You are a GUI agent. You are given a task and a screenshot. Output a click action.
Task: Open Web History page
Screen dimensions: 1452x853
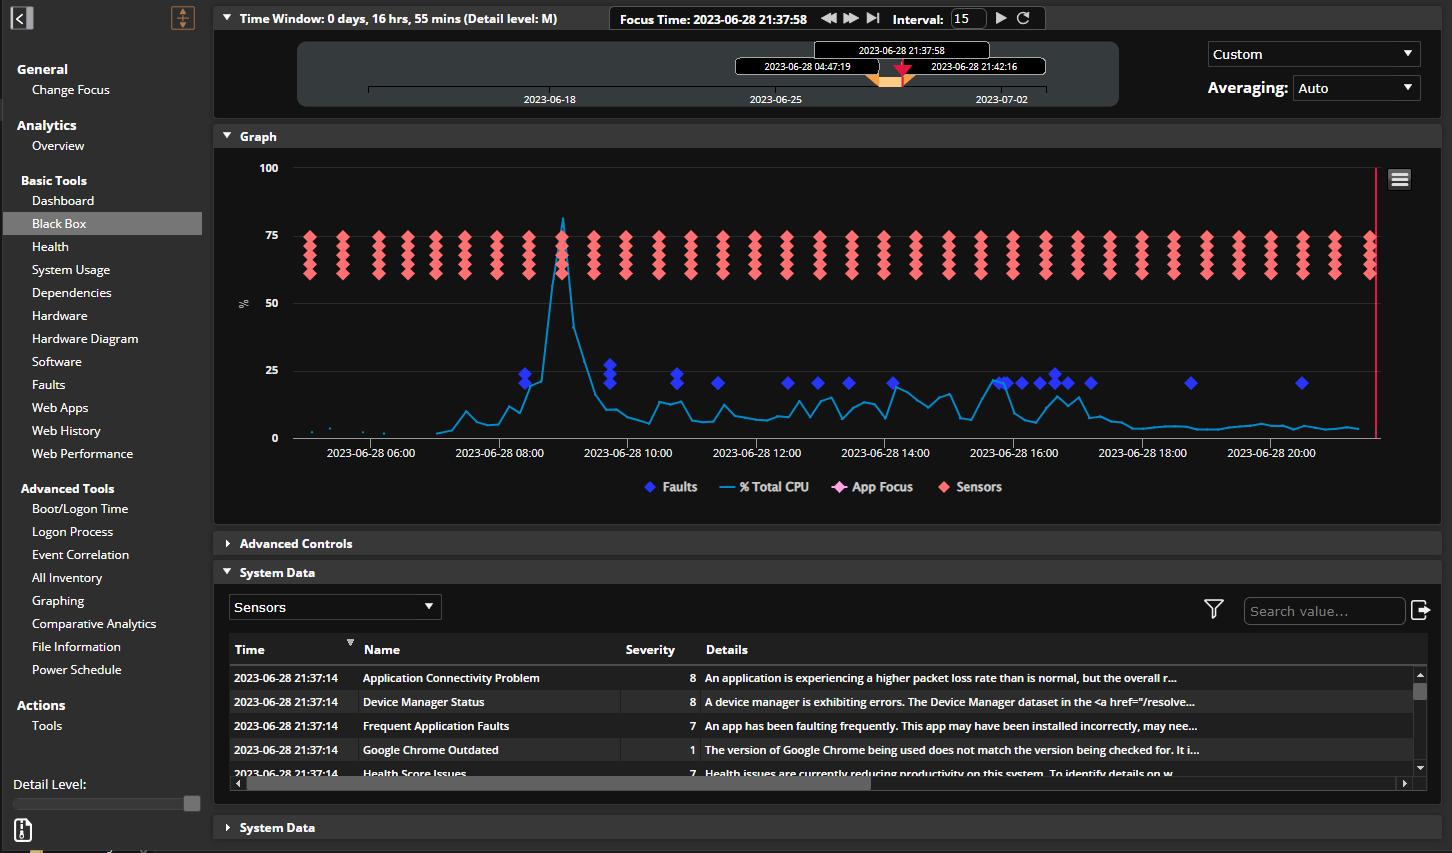[x=66, y=431]
